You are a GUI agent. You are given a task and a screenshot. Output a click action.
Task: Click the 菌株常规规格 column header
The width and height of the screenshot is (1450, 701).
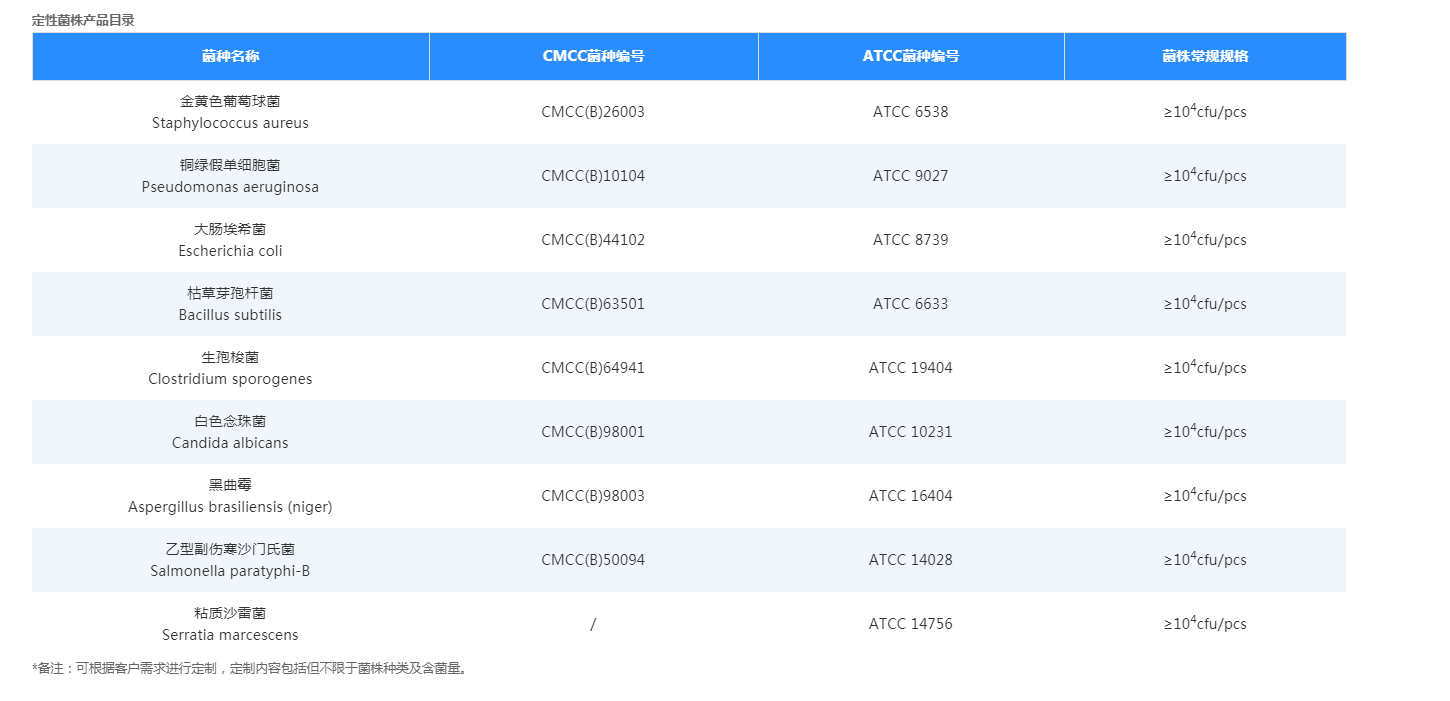1205,56
